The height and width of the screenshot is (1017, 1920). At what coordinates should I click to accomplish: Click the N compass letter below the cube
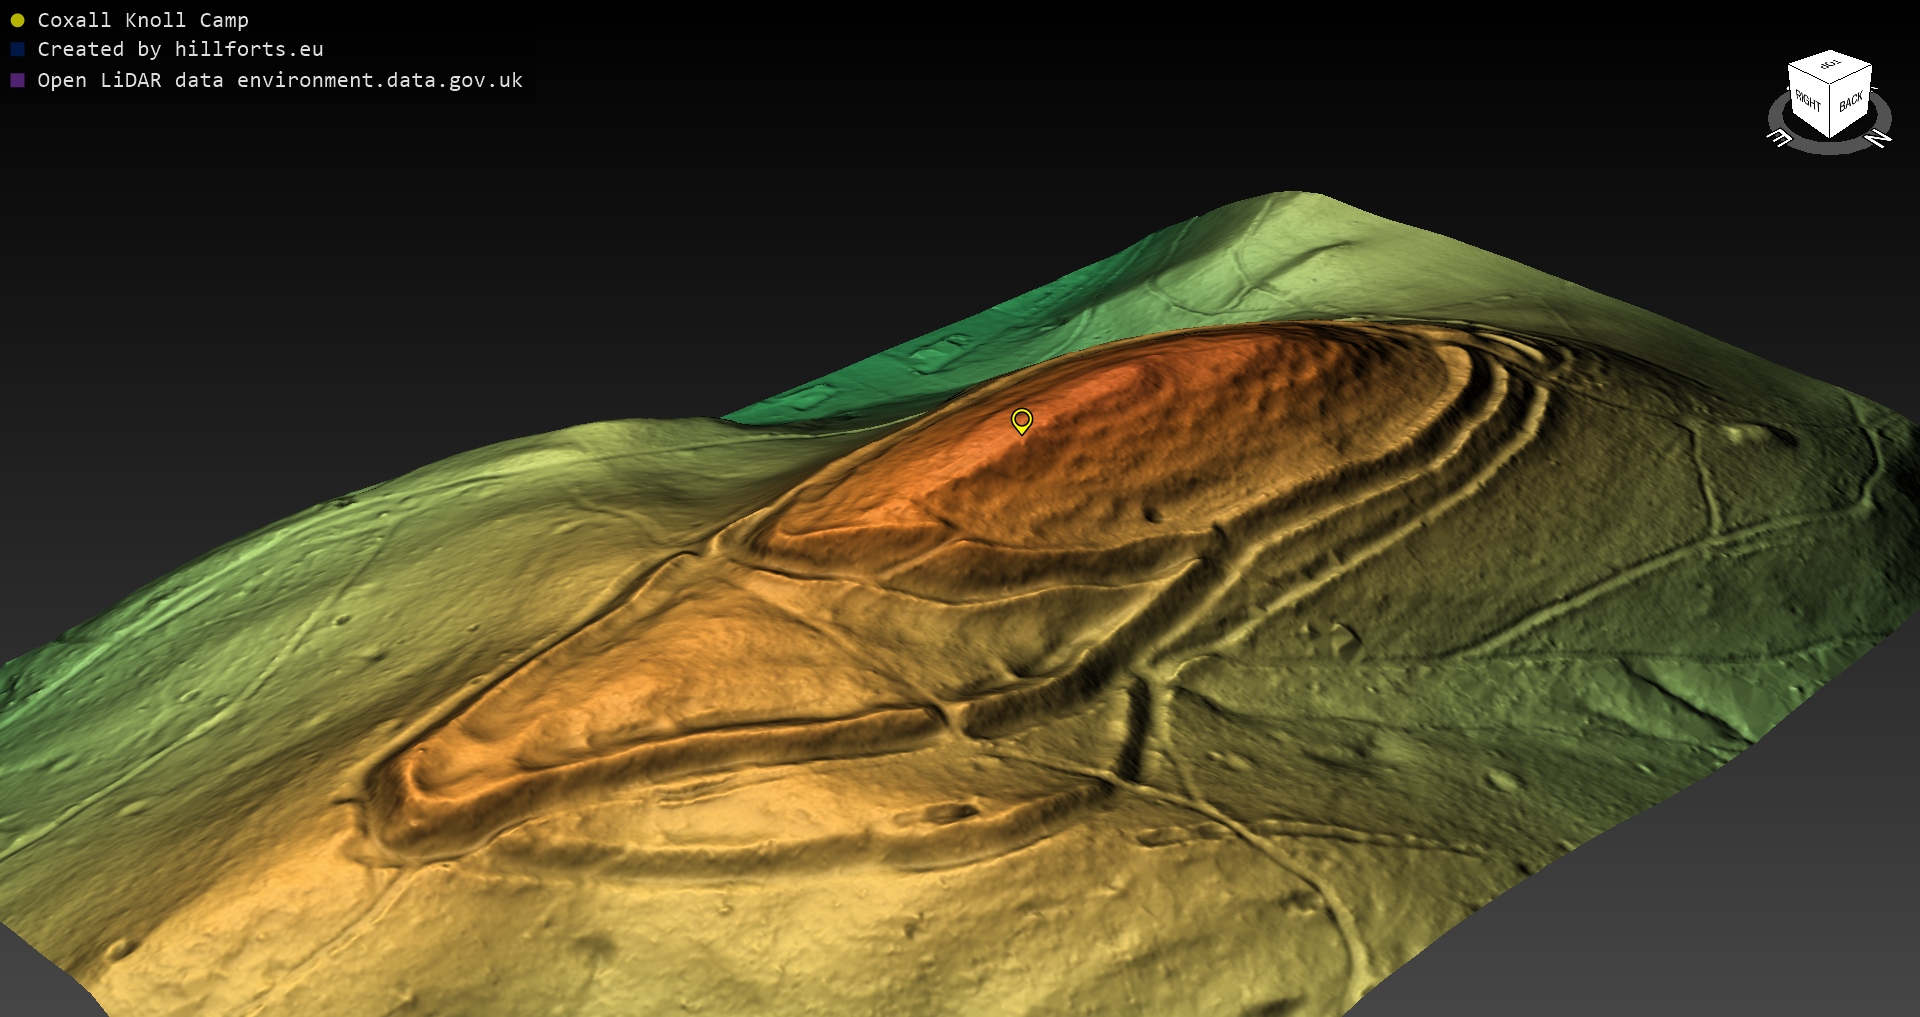[1879, 138]
